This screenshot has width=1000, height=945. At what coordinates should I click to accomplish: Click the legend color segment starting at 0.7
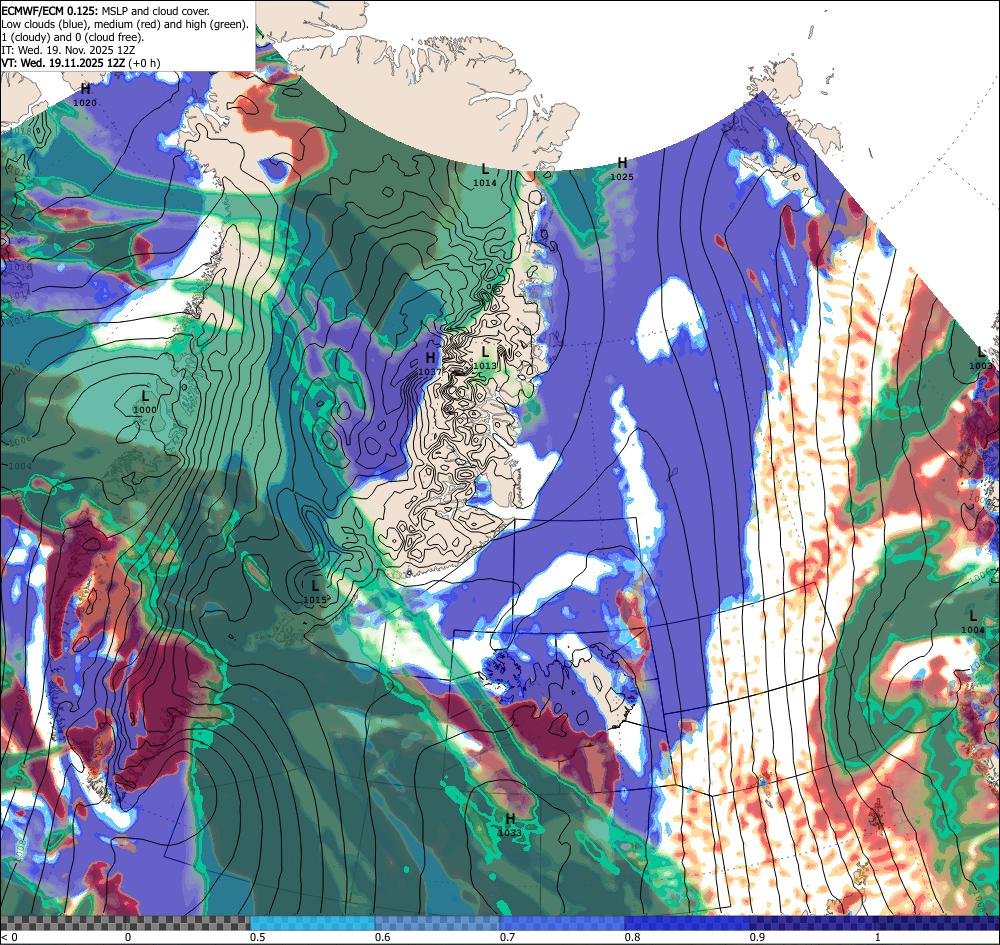[x=562, y=923]
